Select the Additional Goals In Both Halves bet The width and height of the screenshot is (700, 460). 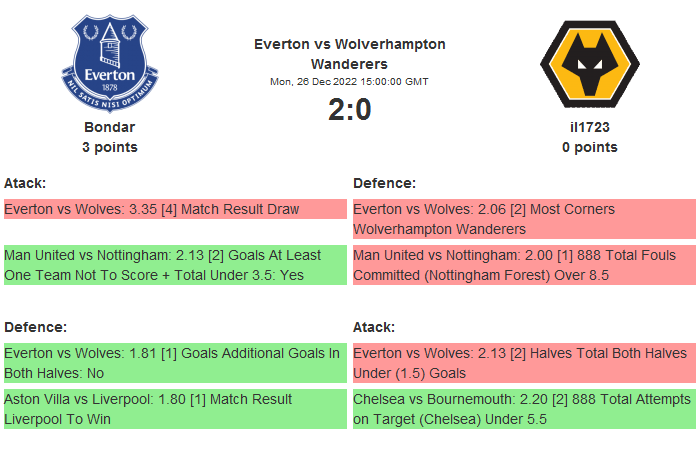(175, 363)
